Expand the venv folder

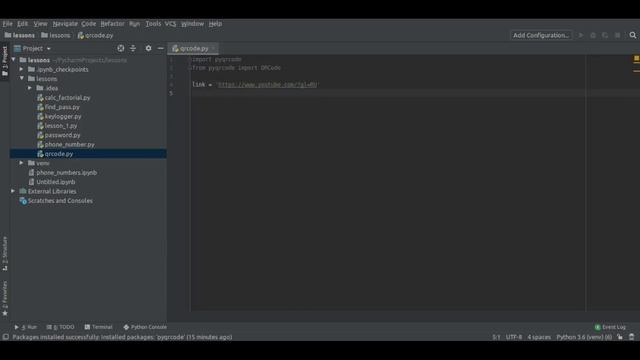tap(22, 163)
